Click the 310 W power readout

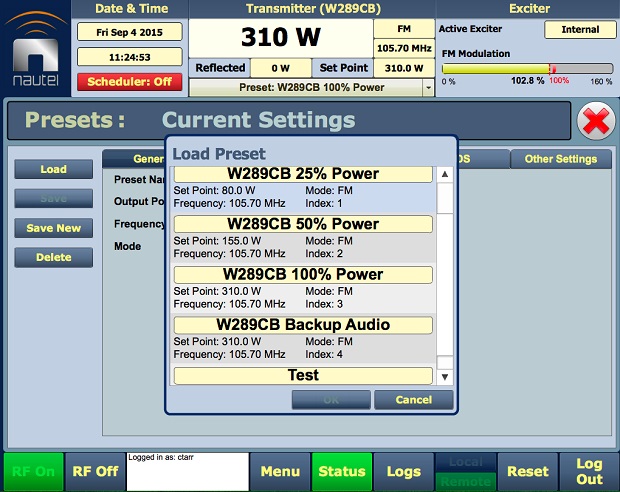point(281,38)
